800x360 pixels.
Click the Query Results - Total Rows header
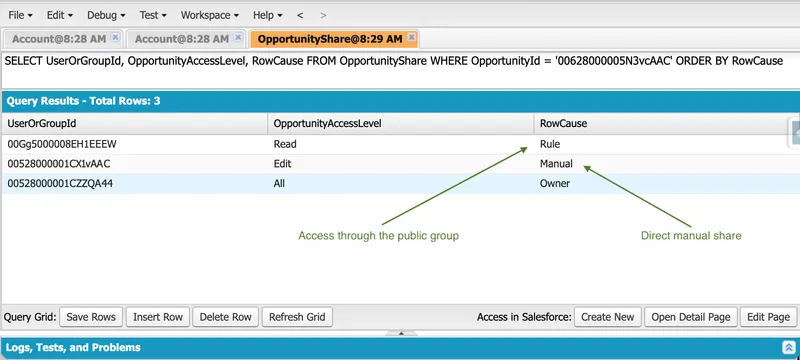(400, 101)
